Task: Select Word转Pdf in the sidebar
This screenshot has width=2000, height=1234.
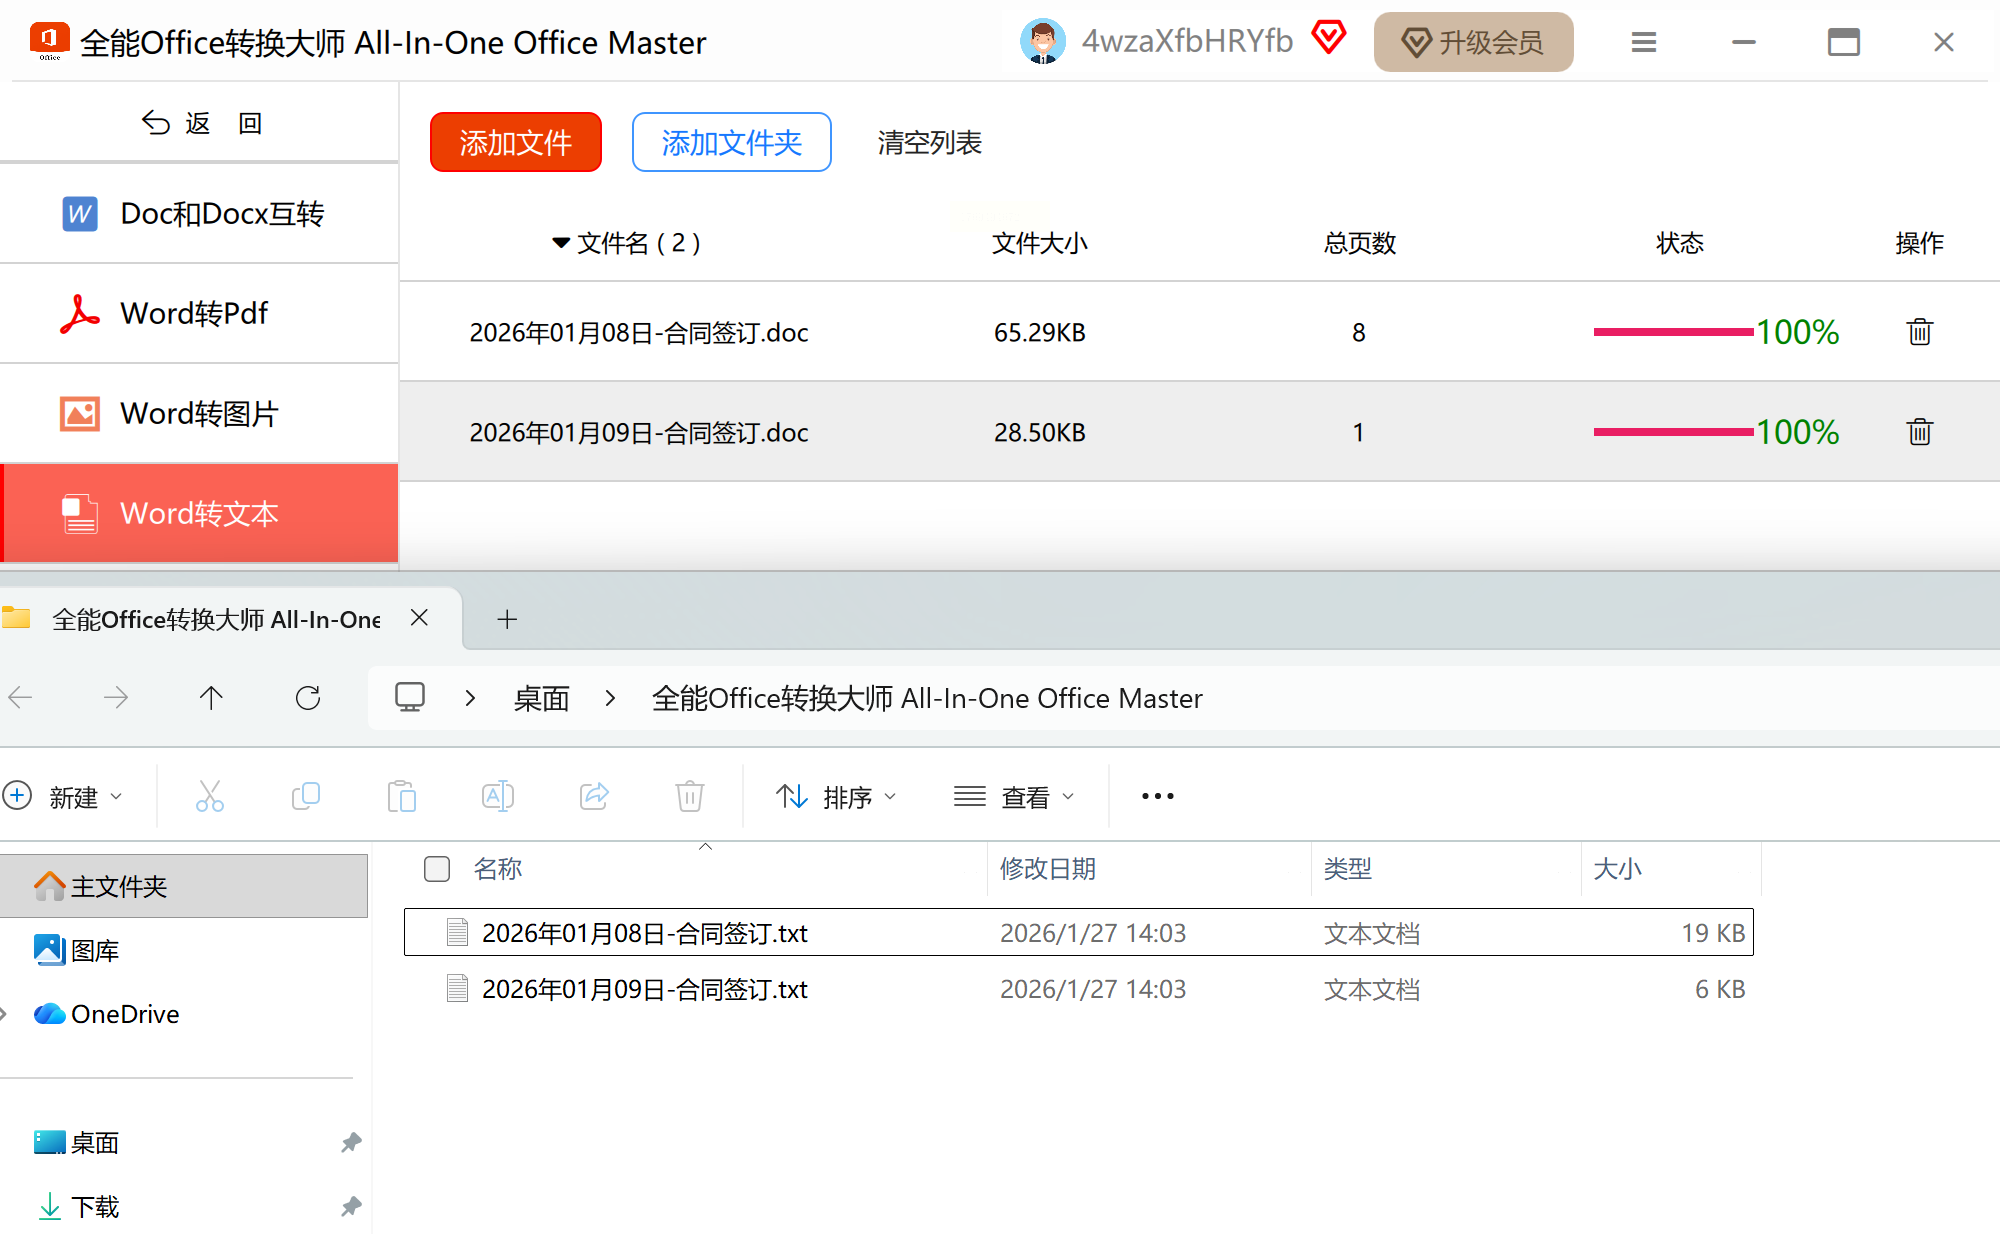Action: (x=194, y=314)
